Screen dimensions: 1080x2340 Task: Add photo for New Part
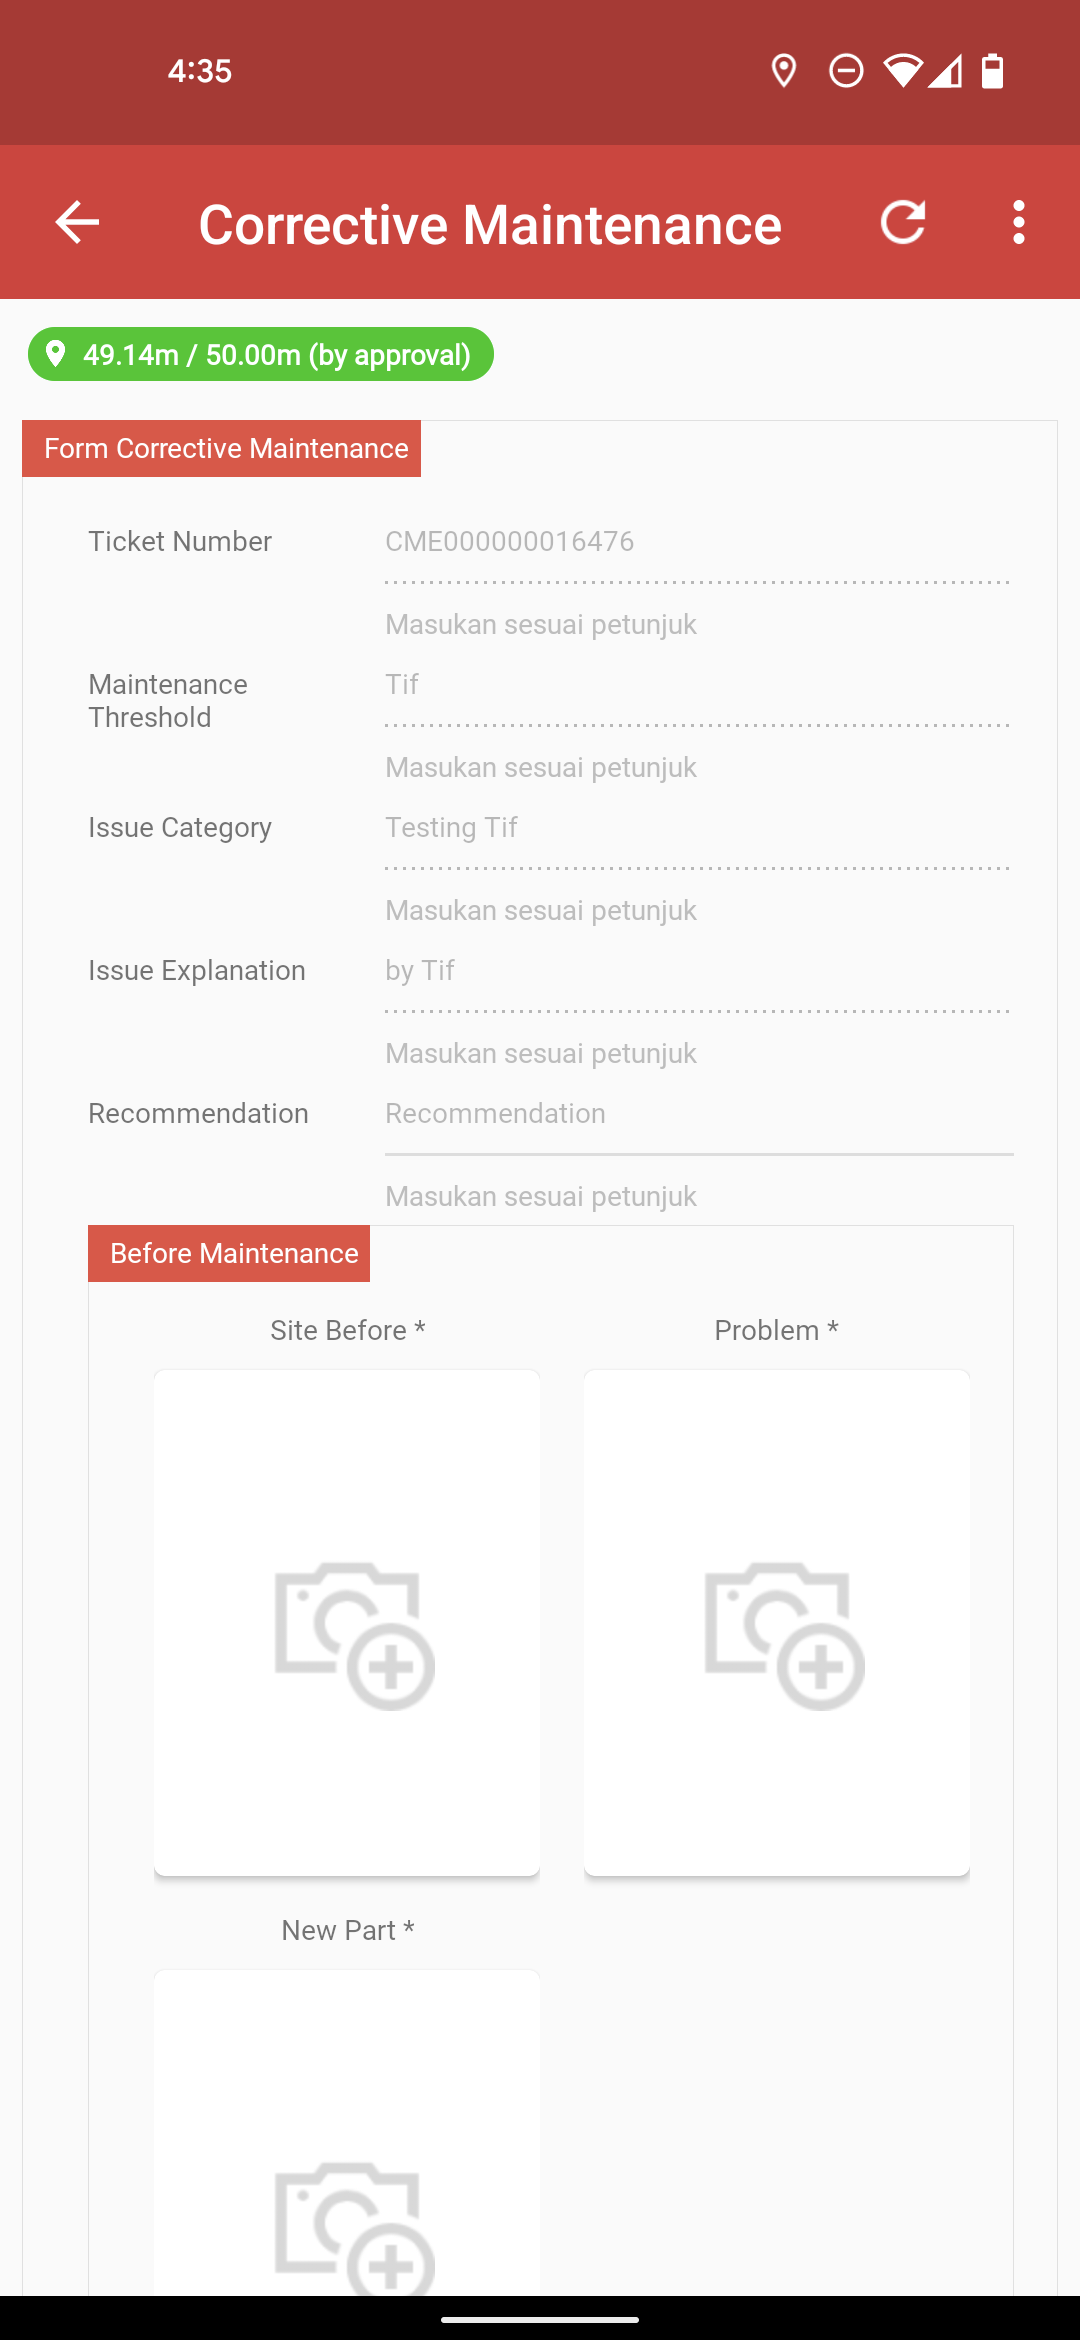click(347, 2132)
